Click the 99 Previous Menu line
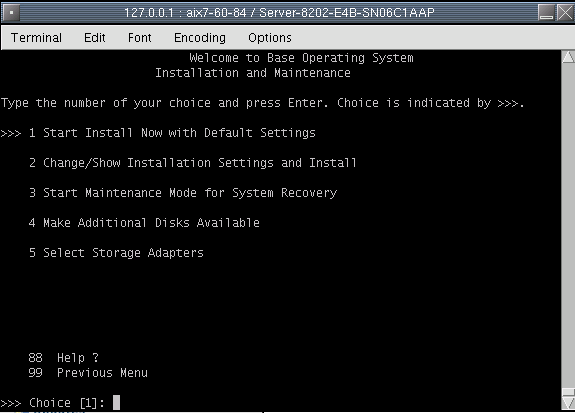This screenshot has width=575, height=413. (88, 373)
